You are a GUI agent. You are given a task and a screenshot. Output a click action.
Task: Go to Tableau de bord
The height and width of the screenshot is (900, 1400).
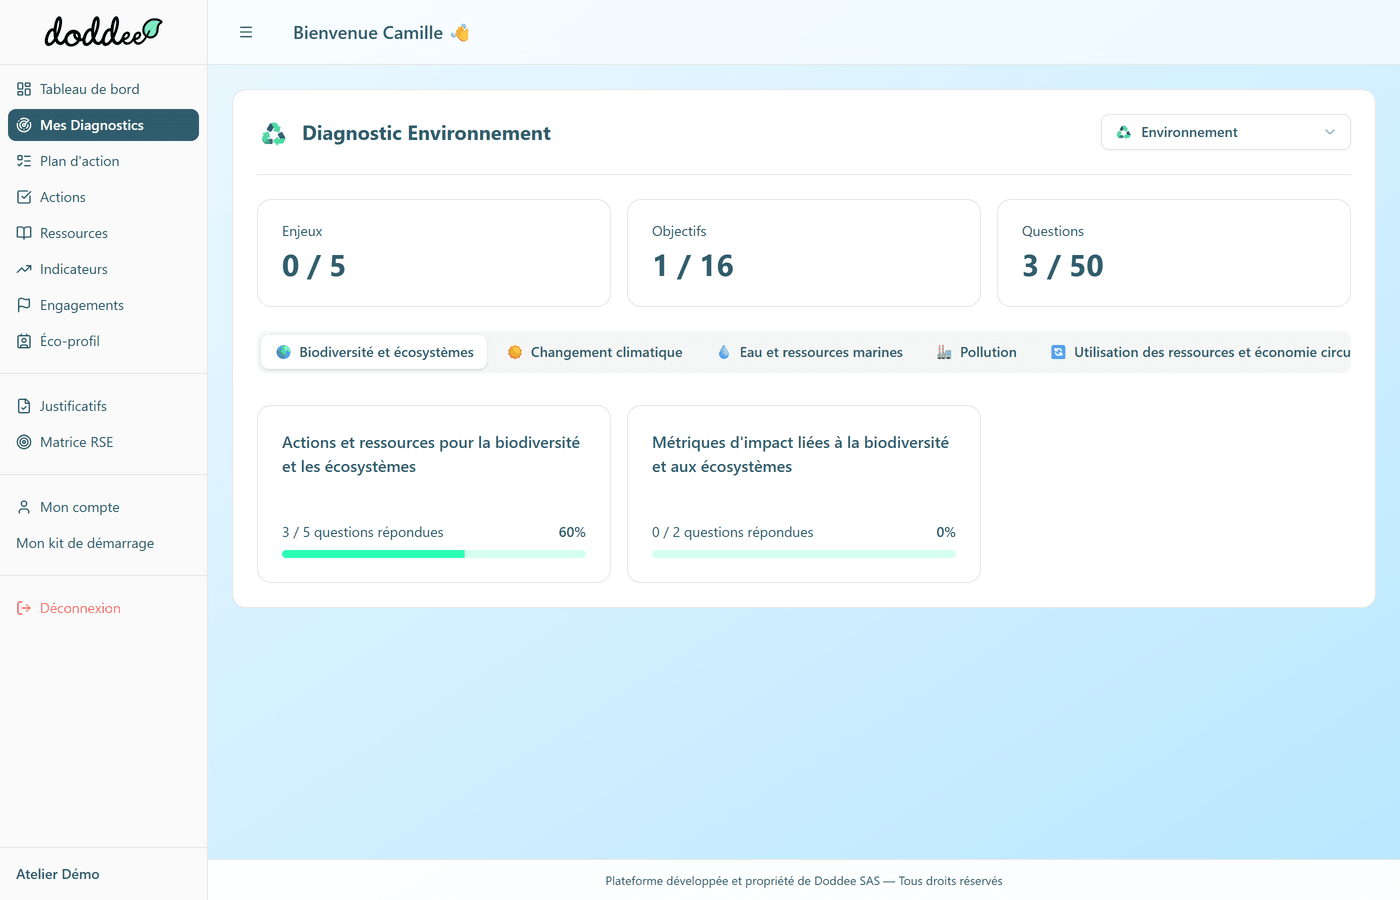click(x=103, y=89)
